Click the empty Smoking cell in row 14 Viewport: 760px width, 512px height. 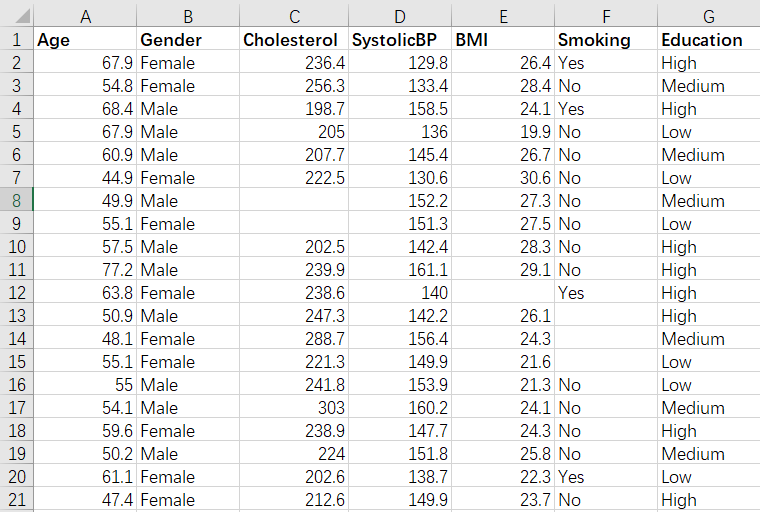coord(604,339)
